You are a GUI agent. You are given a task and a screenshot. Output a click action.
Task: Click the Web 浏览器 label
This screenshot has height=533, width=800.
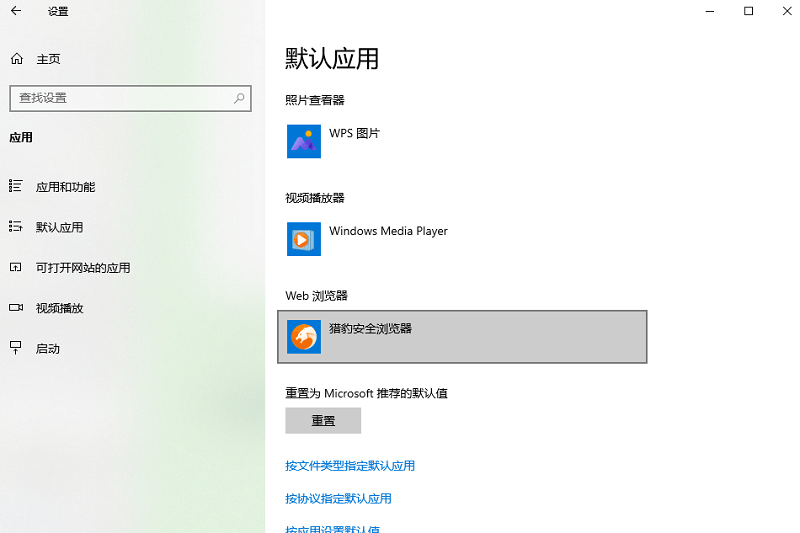tap(316, 296)
